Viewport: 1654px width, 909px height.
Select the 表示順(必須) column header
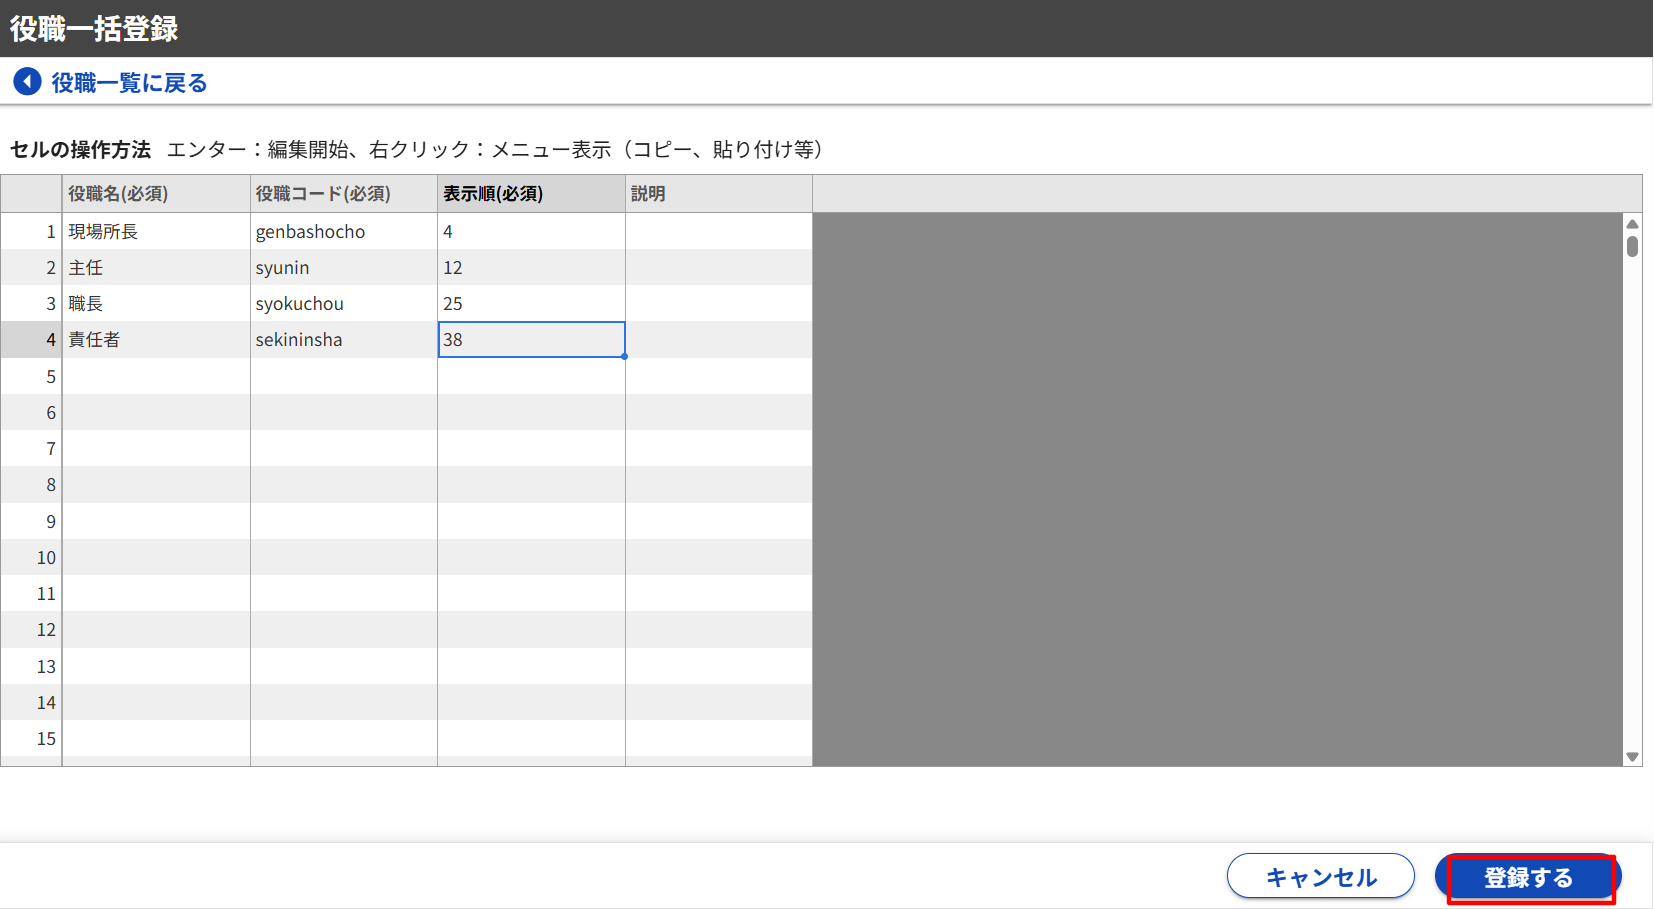coord(531,194)
